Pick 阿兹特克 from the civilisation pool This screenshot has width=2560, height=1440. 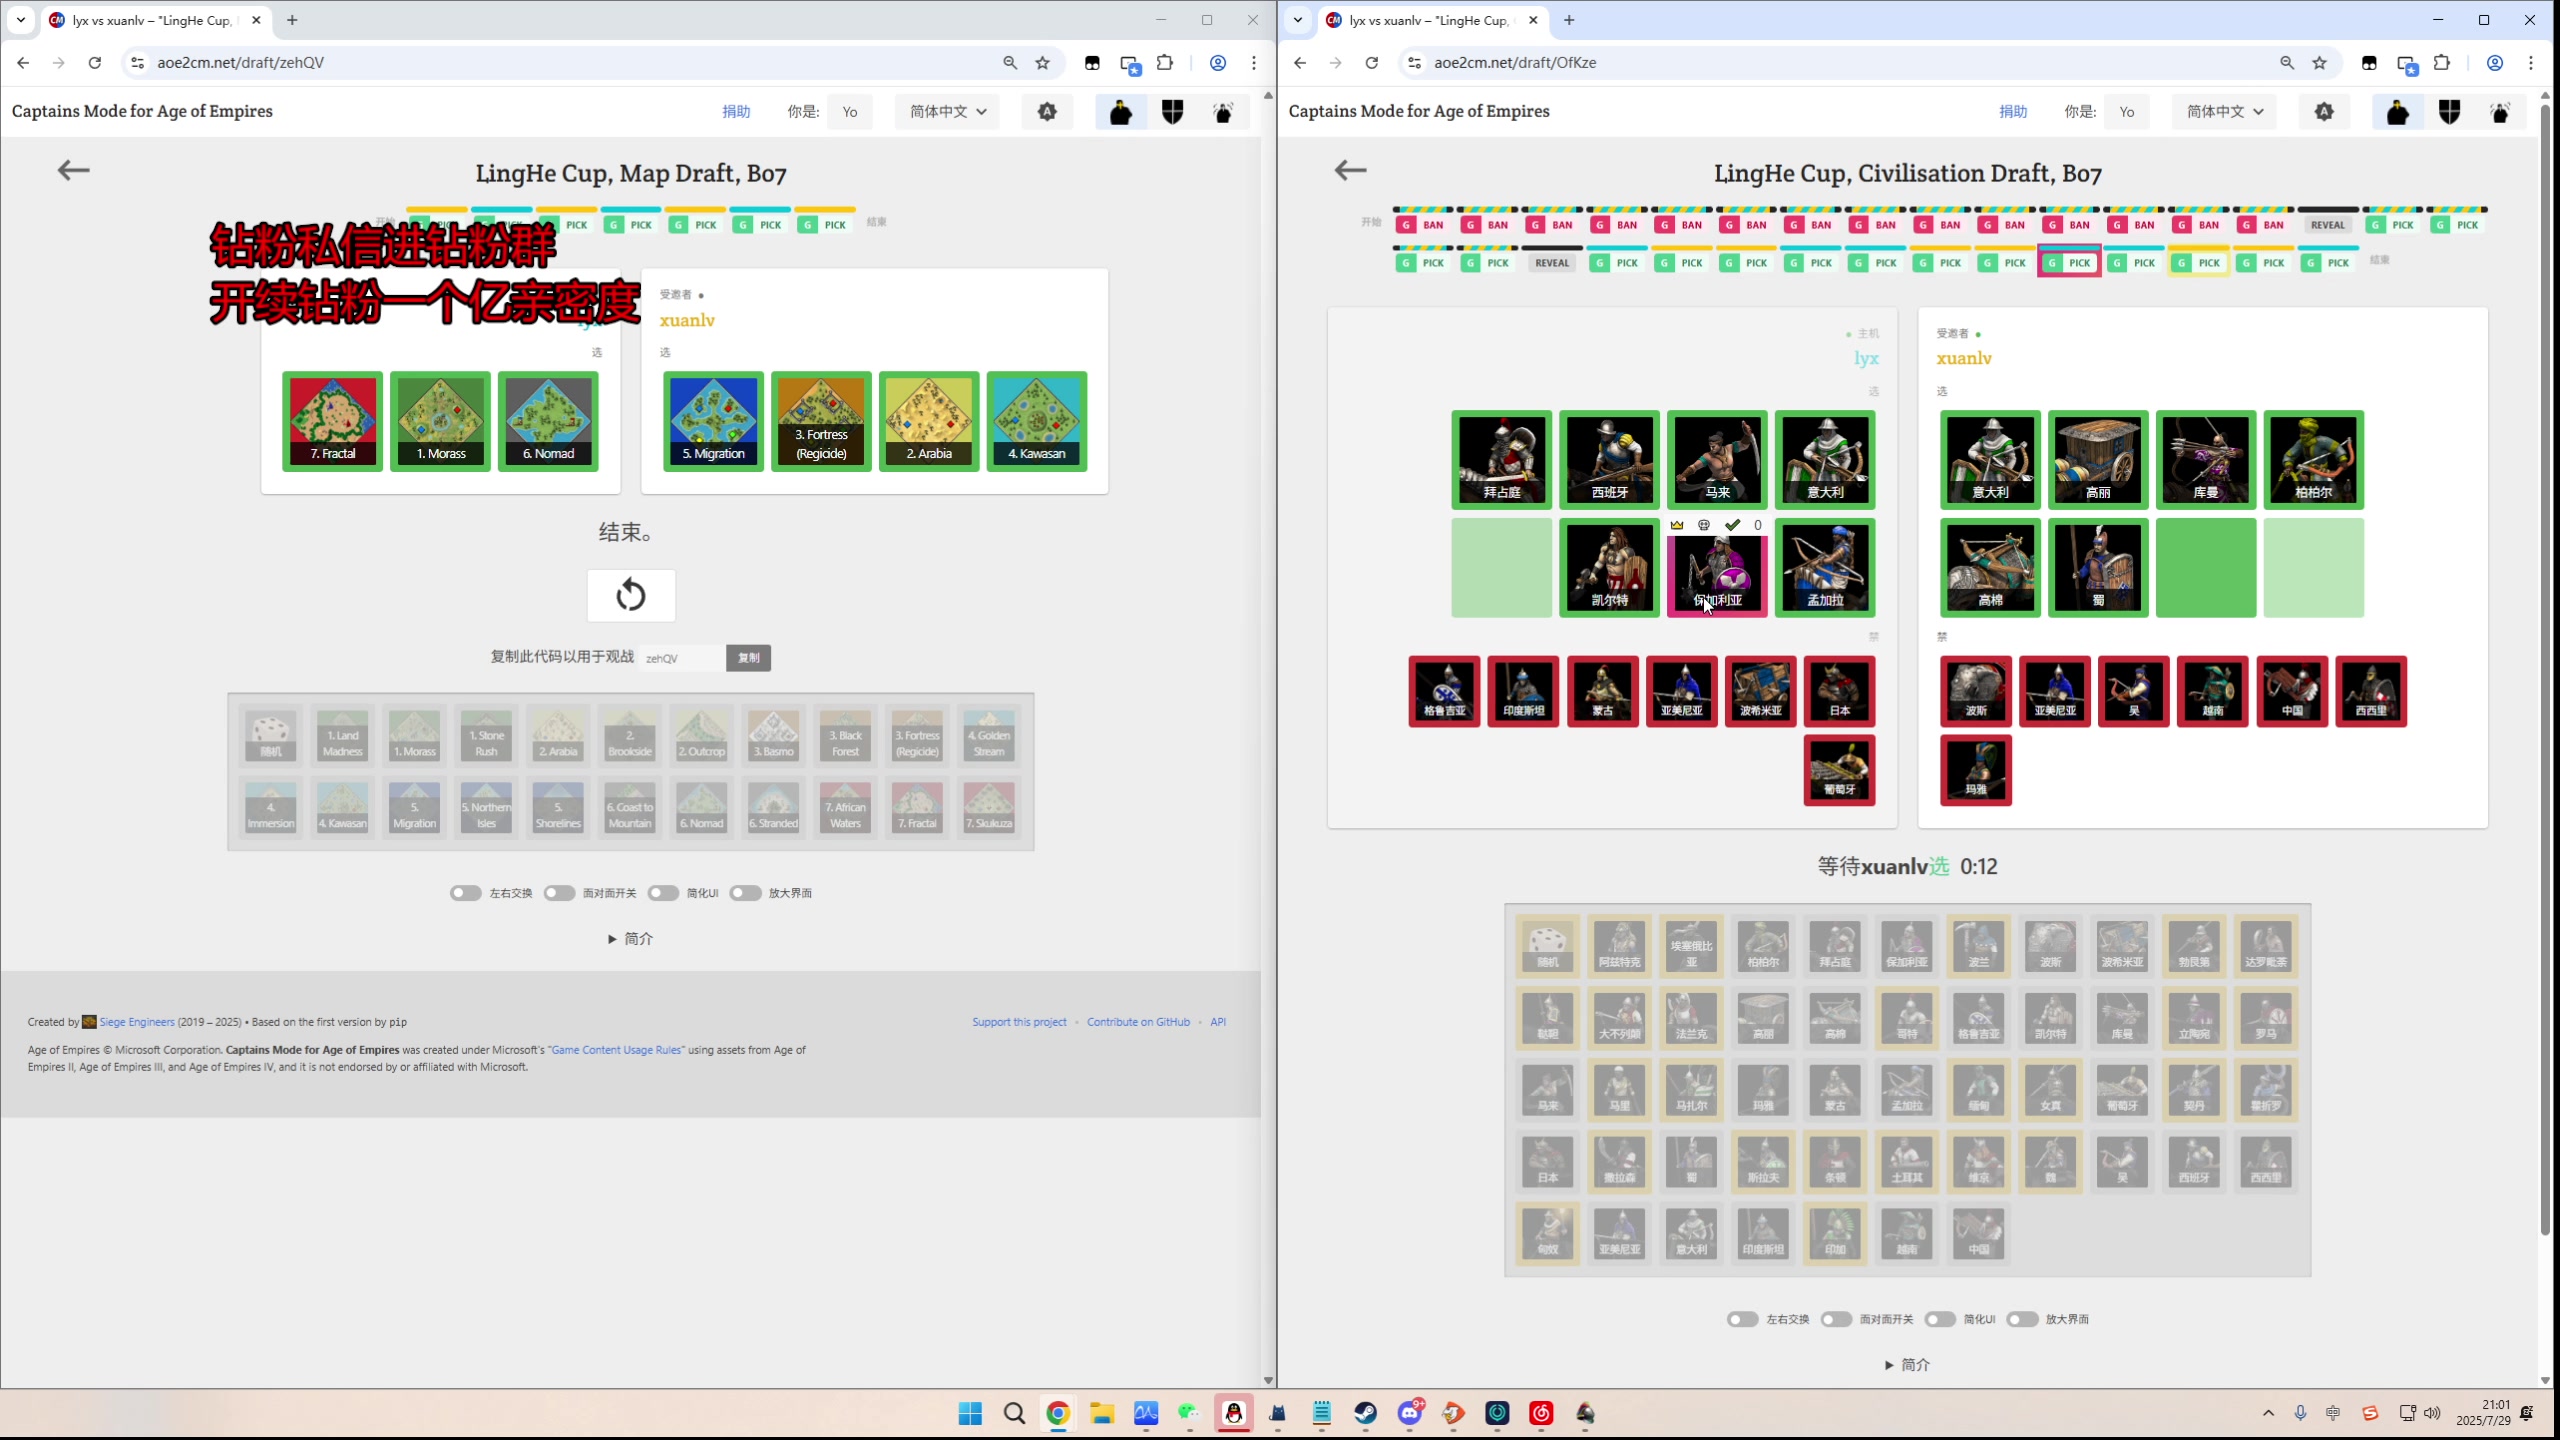1619,946
